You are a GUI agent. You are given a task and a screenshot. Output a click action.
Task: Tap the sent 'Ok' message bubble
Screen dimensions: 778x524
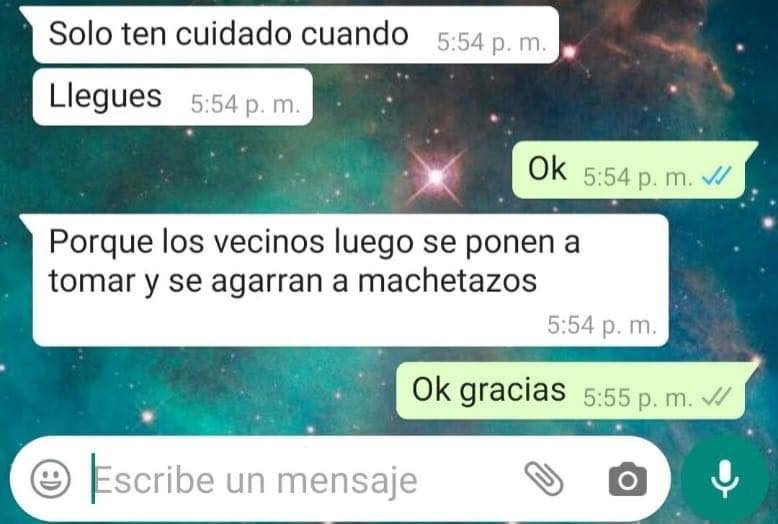coord(629,170)
